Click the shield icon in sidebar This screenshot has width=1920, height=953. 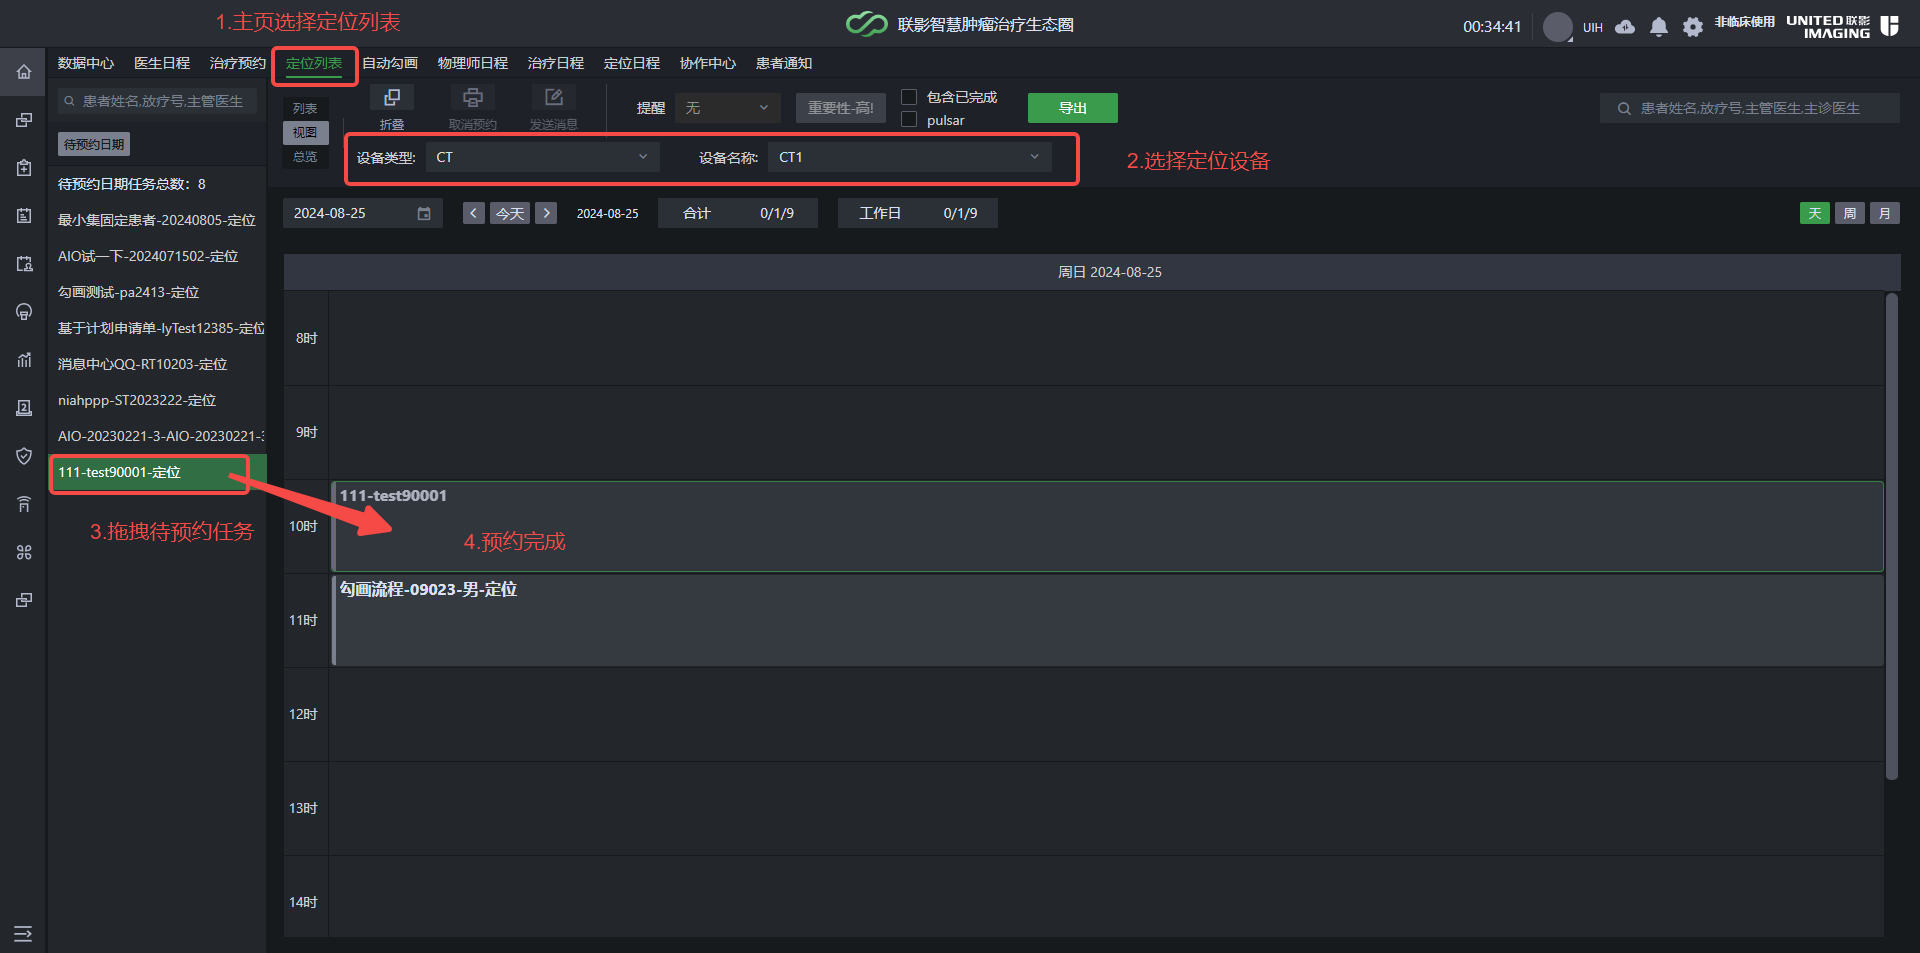tap(24, 456)
